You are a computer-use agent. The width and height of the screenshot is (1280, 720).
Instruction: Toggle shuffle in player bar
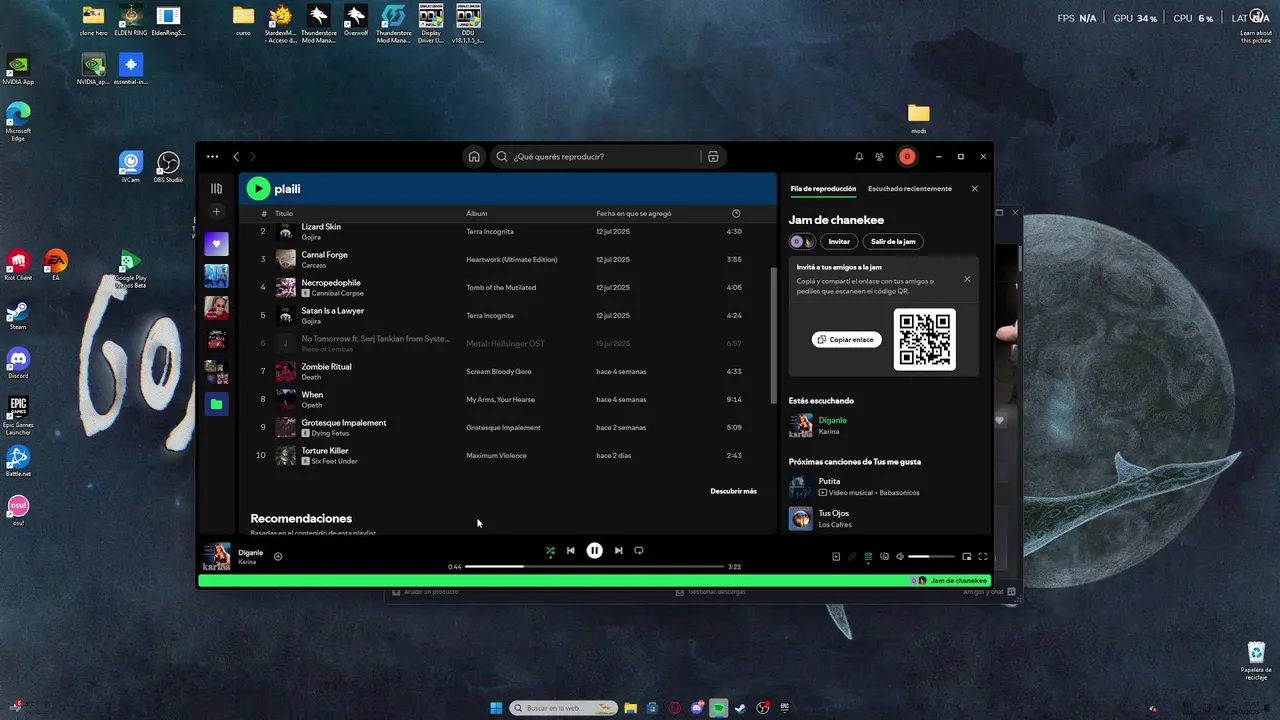[x=550, y=551]
